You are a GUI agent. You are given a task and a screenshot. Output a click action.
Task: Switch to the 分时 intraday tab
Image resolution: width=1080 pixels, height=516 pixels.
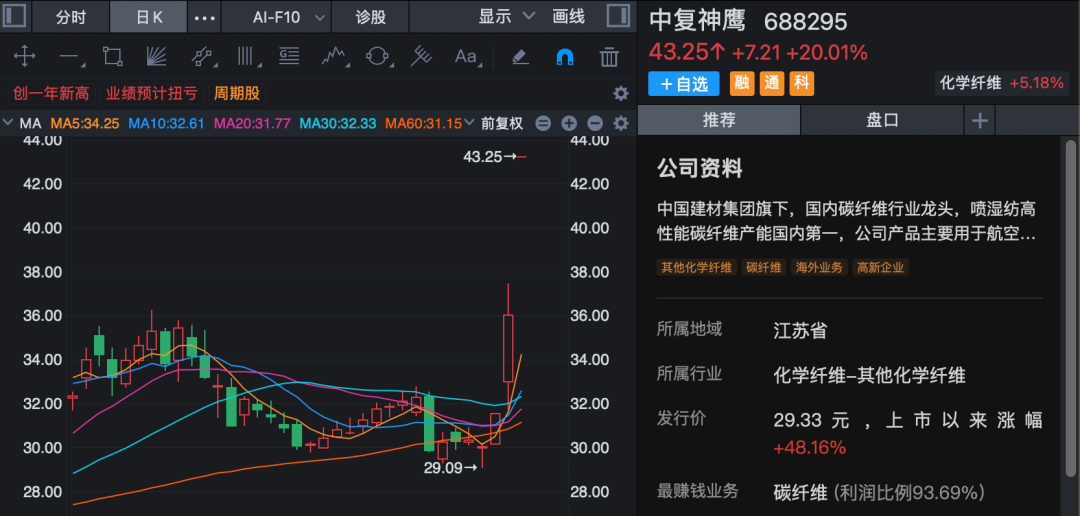[70, 17]
